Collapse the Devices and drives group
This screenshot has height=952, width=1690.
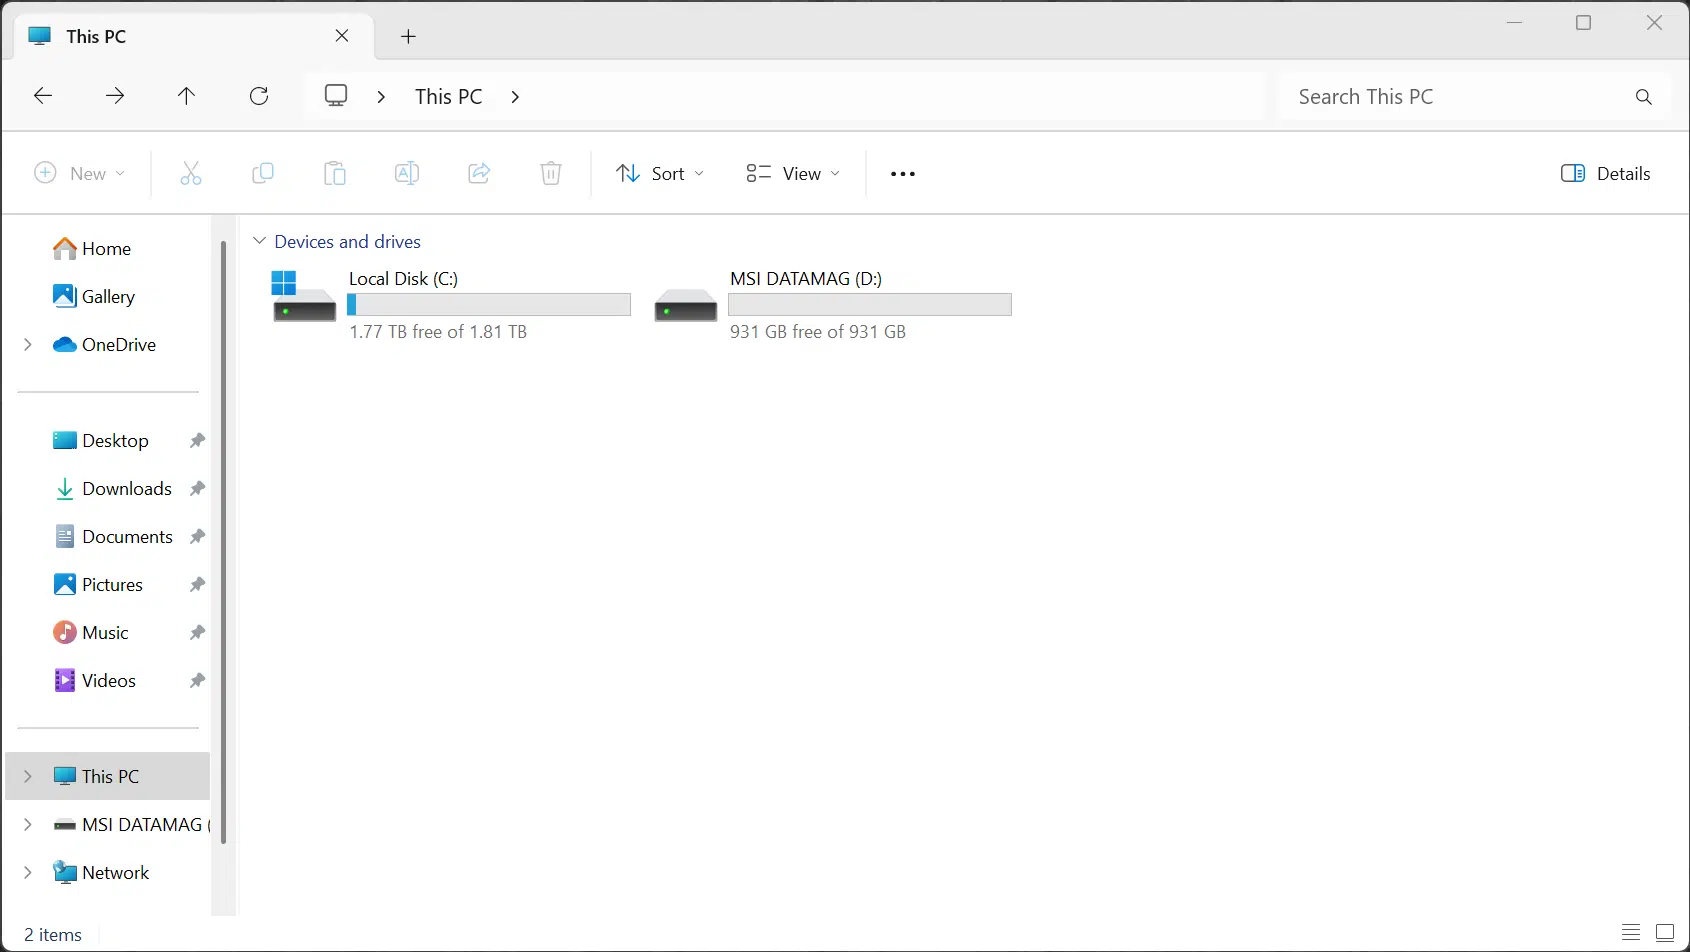pos(259,241)
